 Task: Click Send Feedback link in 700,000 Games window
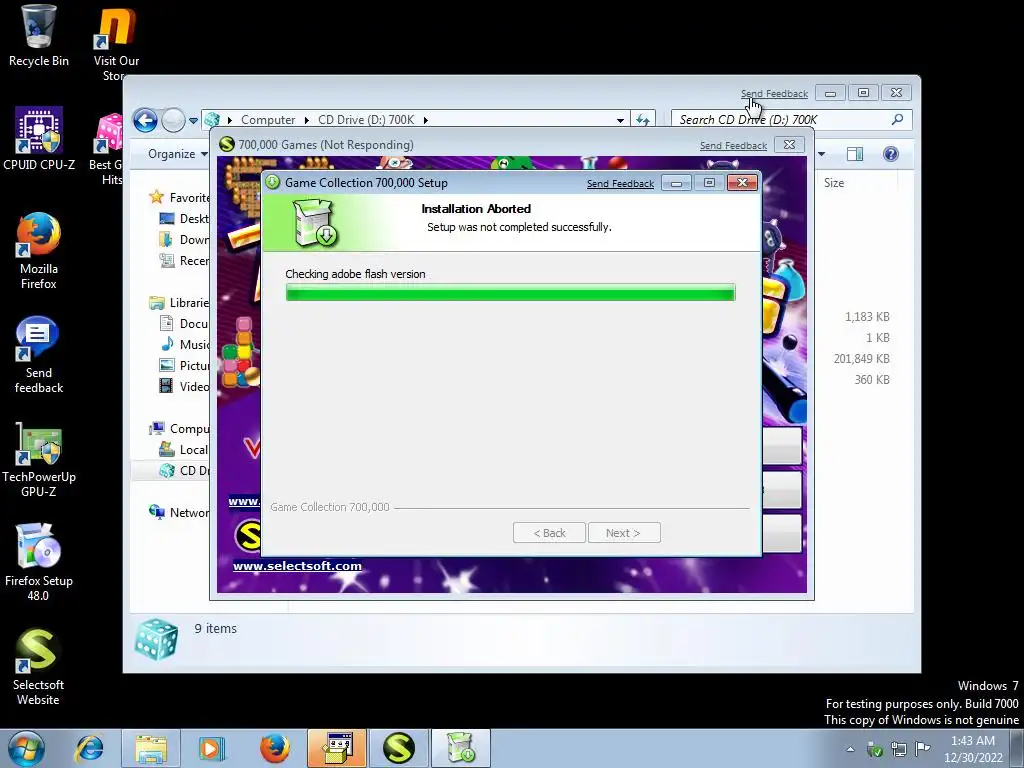733,146
